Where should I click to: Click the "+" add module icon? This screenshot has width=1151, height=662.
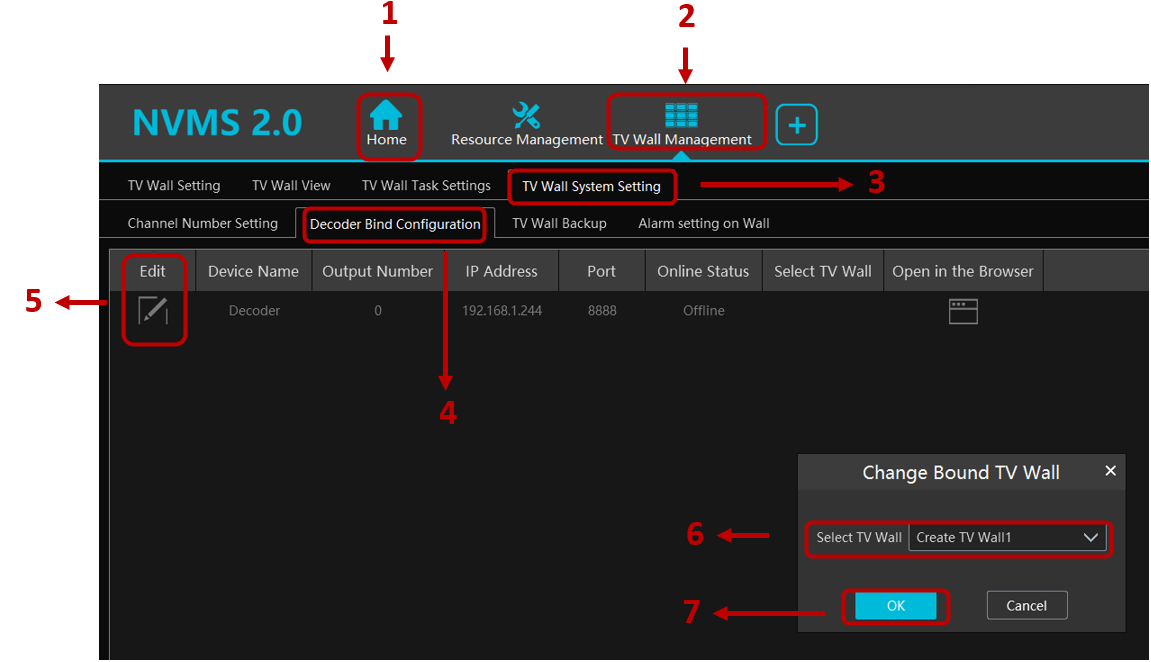pyautogui.click(x=796, y=124)
